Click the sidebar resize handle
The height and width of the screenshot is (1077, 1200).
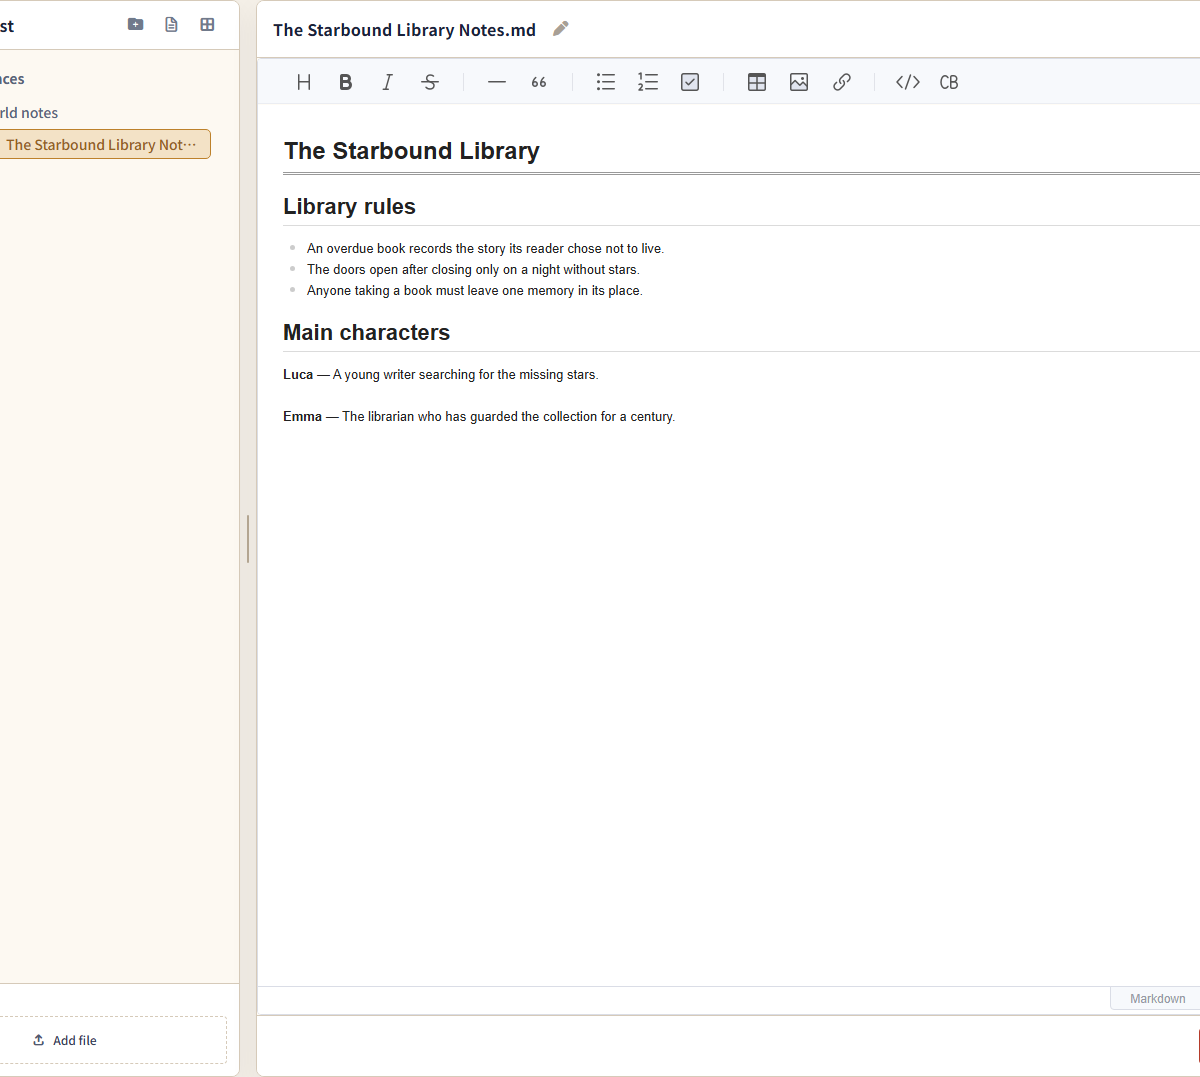[x=247, y=538]
